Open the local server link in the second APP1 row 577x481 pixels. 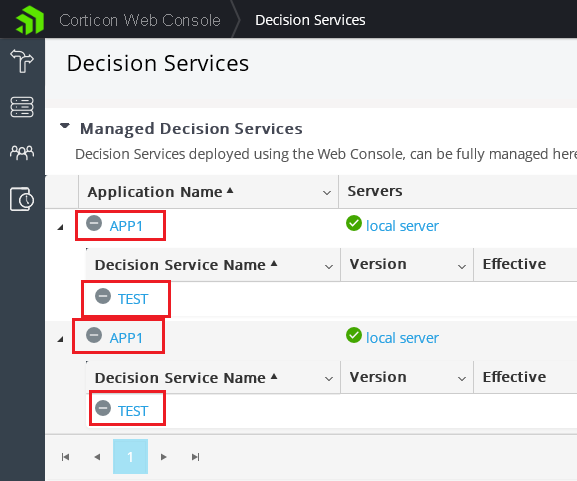(402, 338)
